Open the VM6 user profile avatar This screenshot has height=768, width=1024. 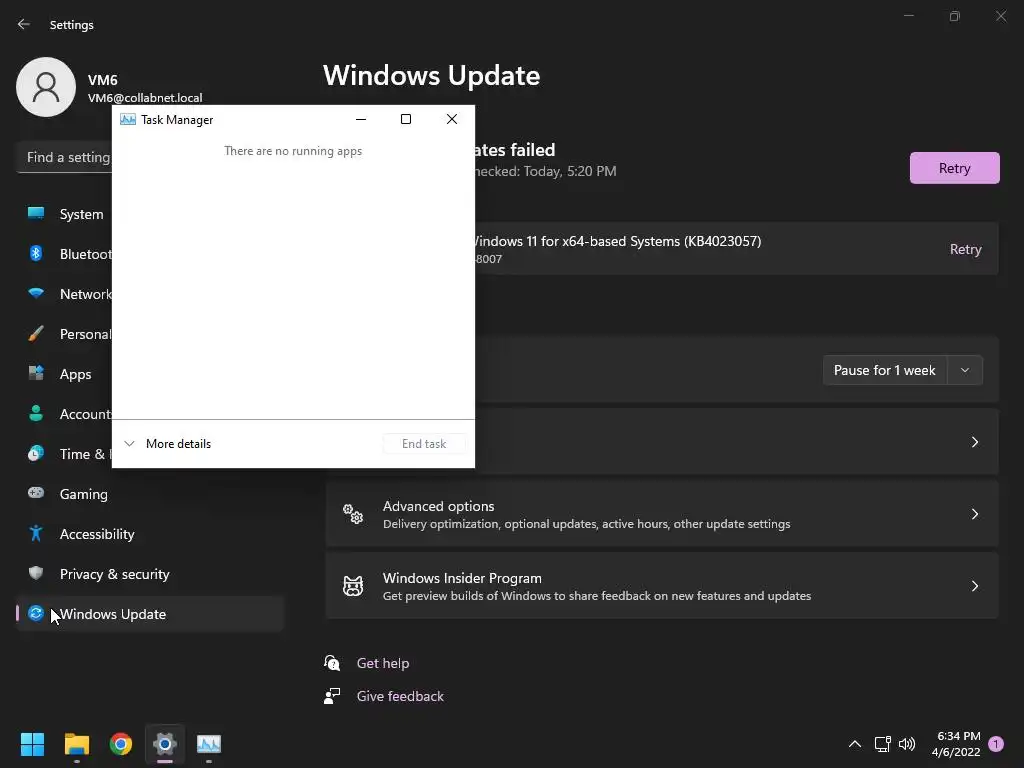click(x=46, y=87)
